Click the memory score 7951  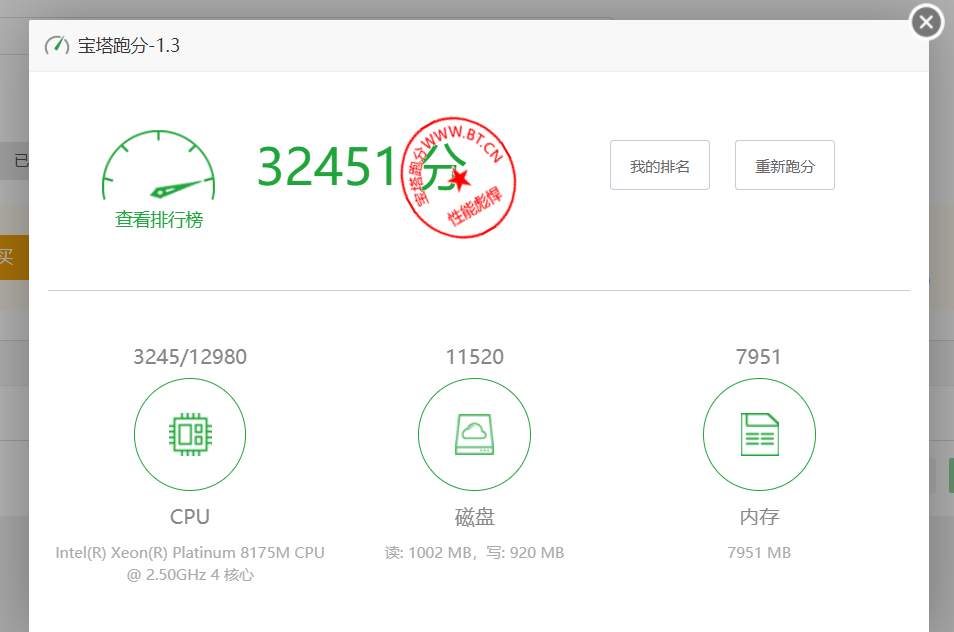[x=759, y=356]
